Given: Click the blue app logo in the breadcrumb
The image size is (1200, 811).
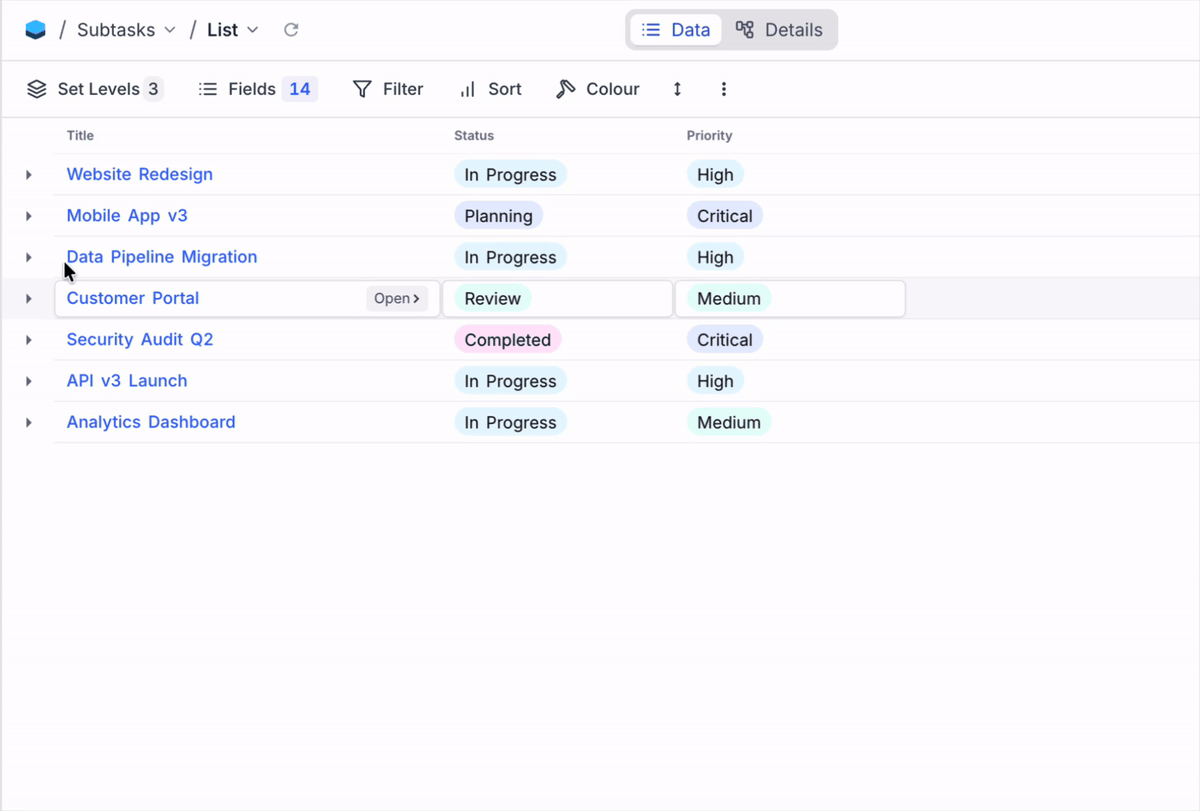Looking at the screenshot, I should pyautogui.click(x=36, y=29).
